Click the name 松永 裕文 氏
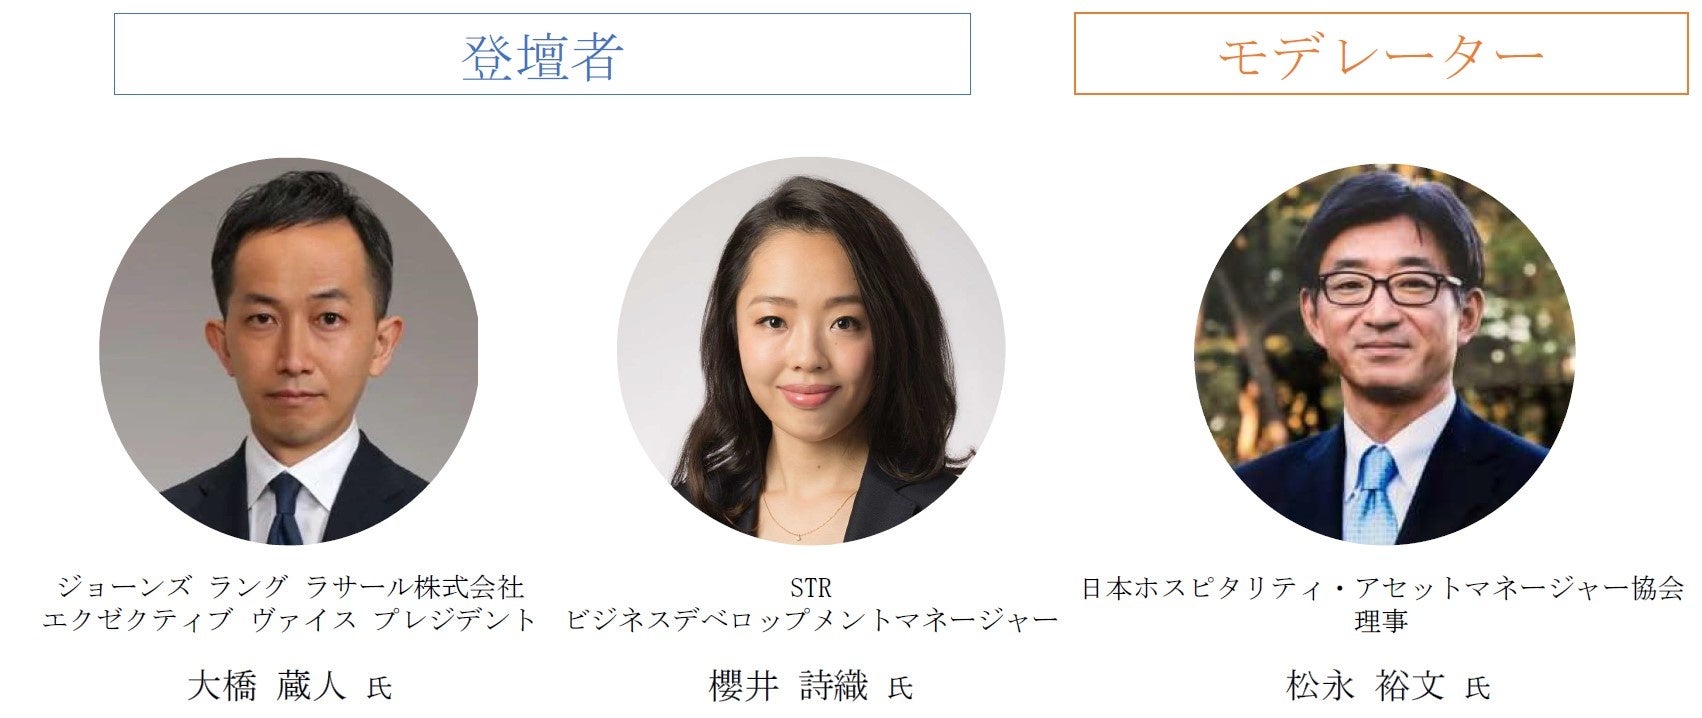1702x718 pixels. tap(1388, 686)
